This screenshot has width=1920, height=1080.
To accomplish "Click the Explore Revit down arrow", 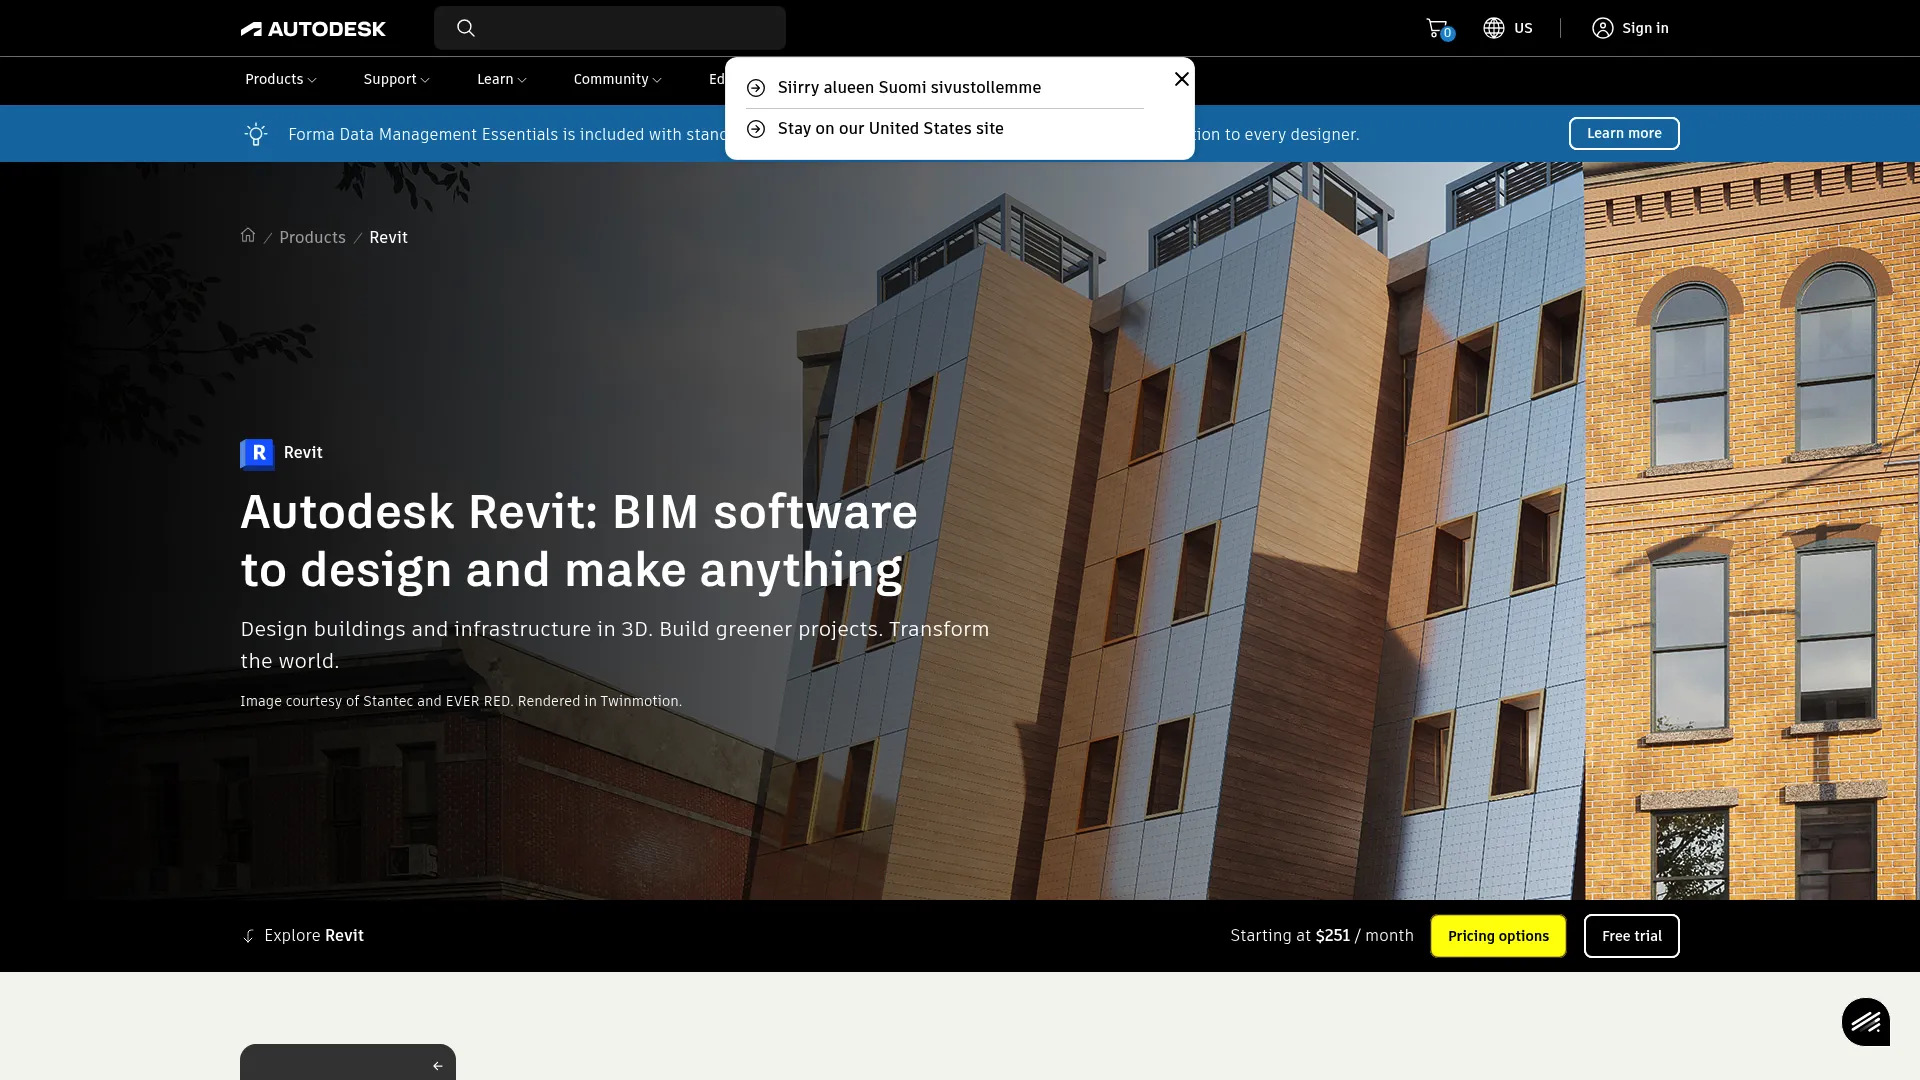I will point(249,936).
